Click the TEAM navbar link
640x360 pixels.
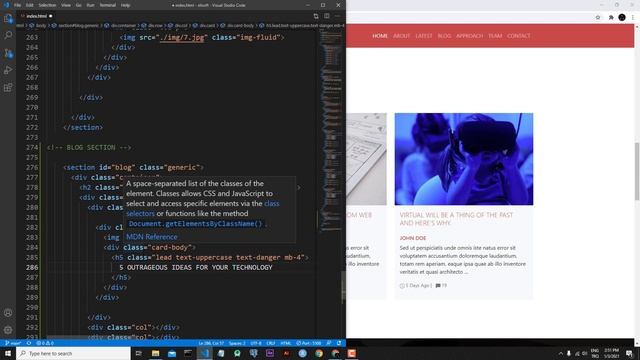coord(495,36)
